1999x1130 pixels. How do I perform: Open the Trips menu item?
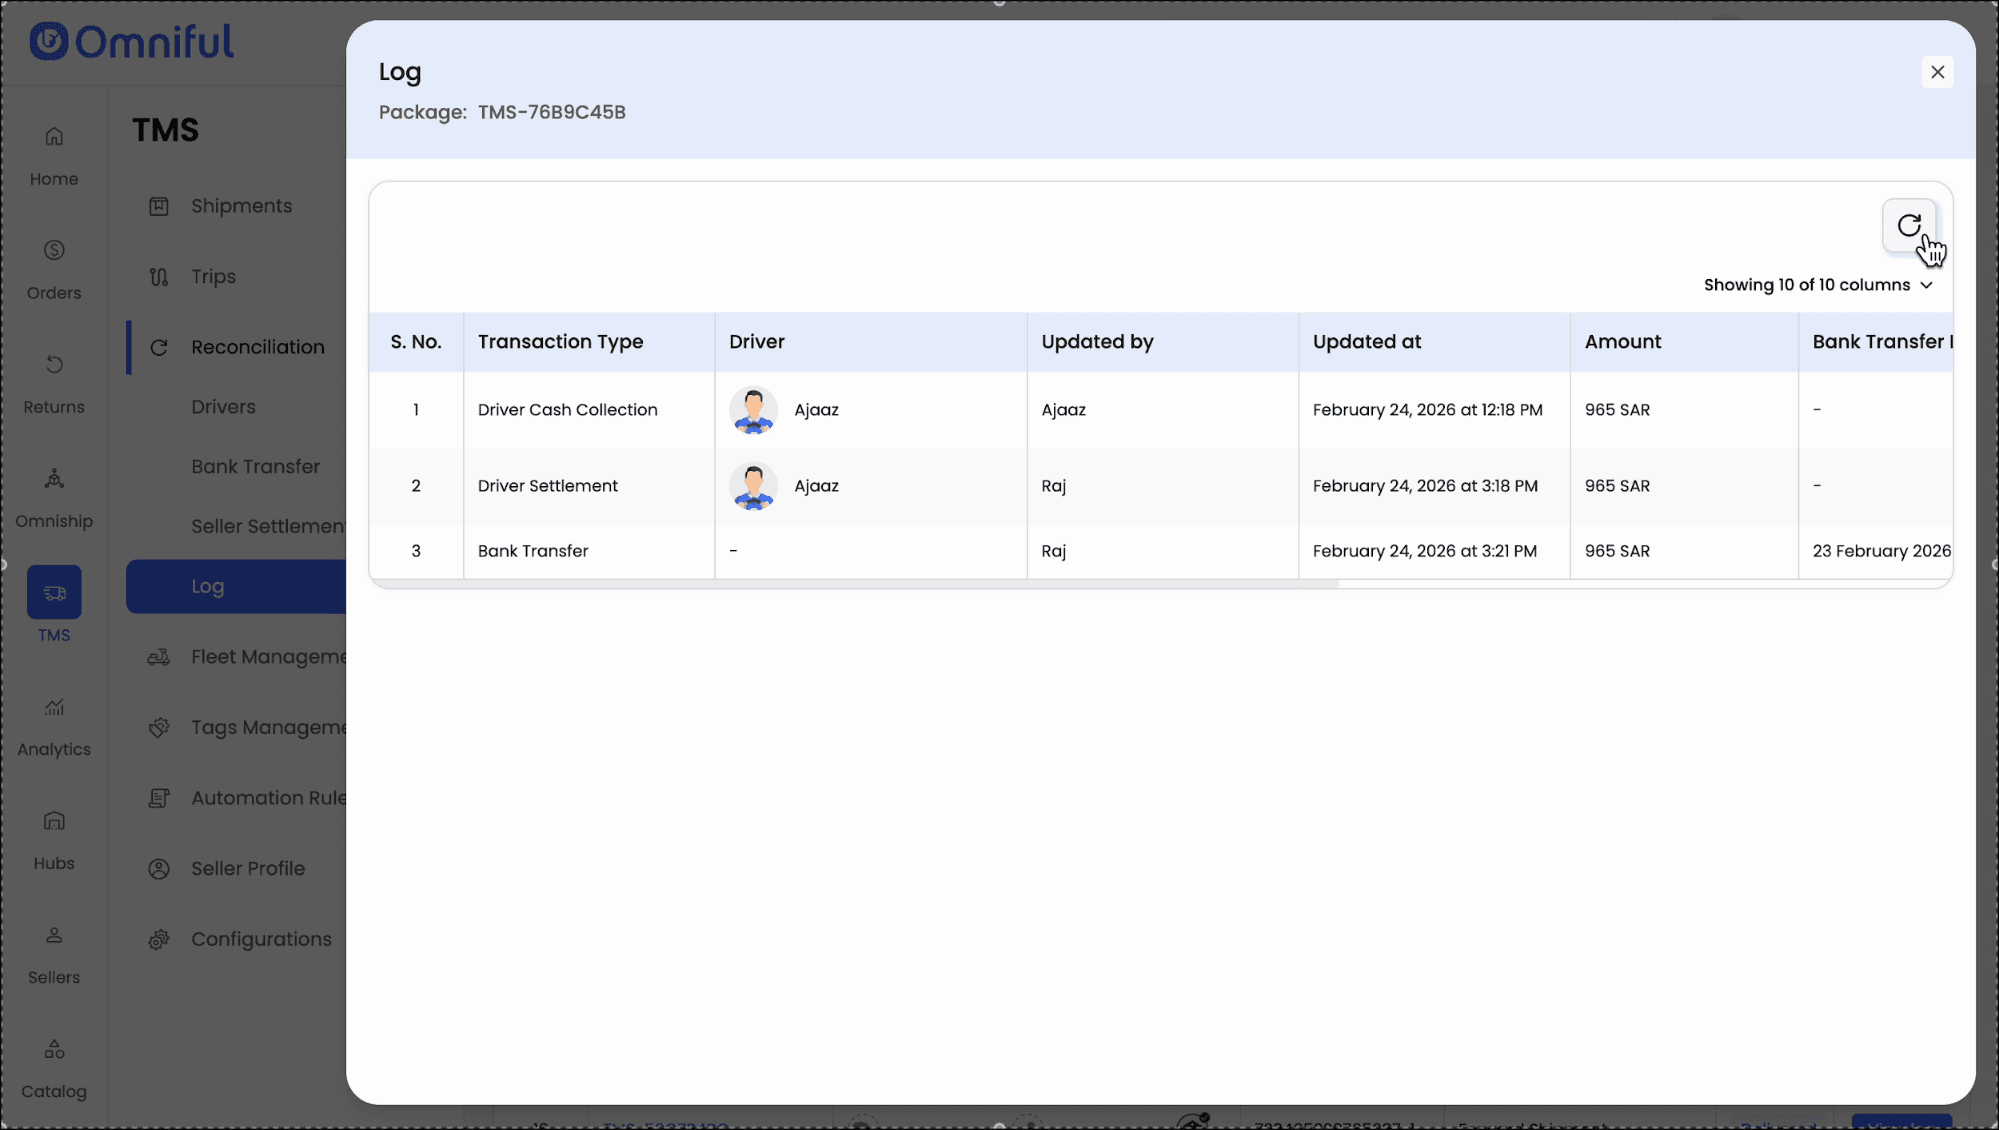point(213,277)
